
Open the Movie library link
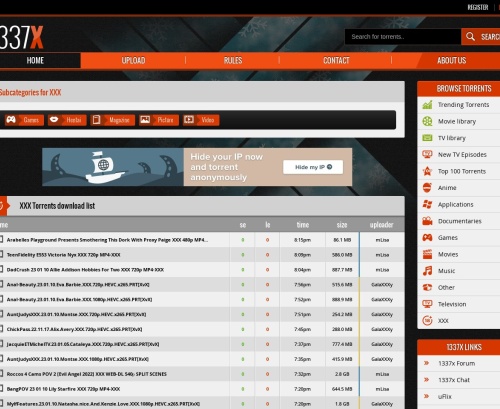click(457, 121)
